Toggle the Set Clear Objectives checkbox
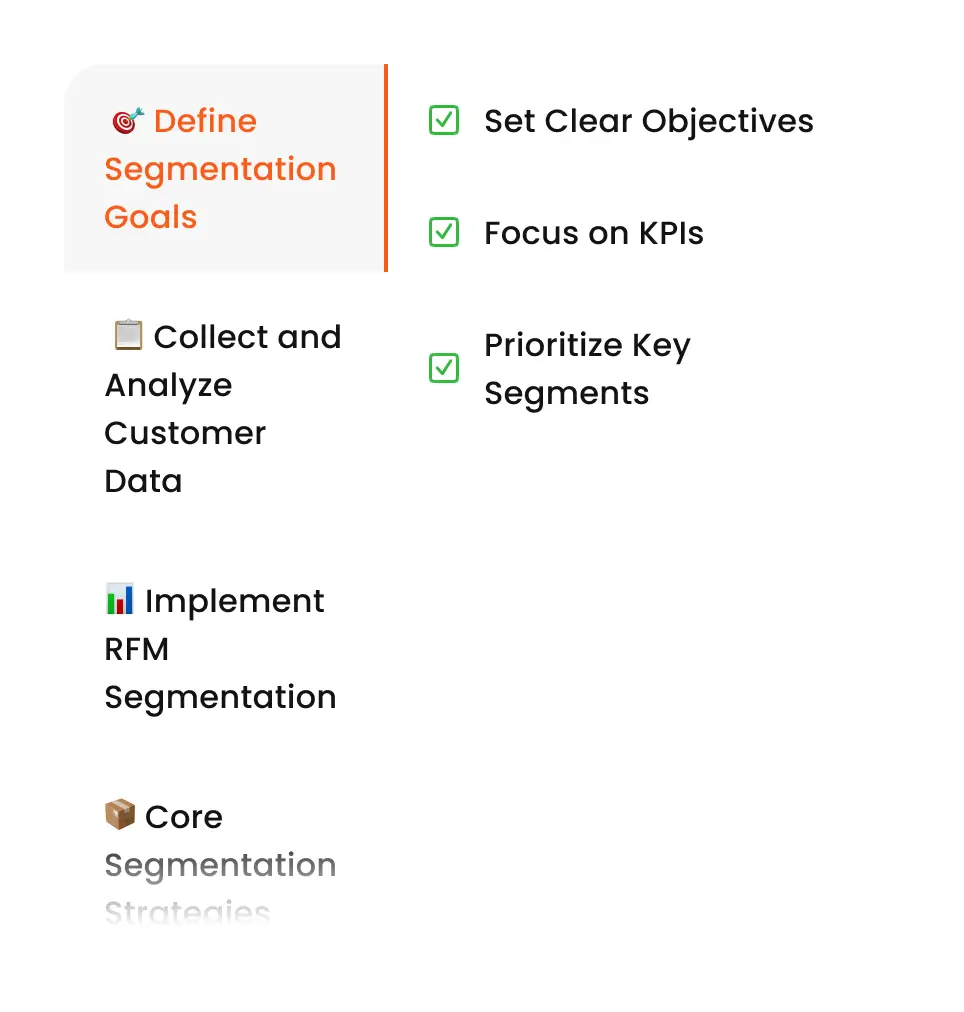Viewport: 964px width, 1012px height. point(443,121)
